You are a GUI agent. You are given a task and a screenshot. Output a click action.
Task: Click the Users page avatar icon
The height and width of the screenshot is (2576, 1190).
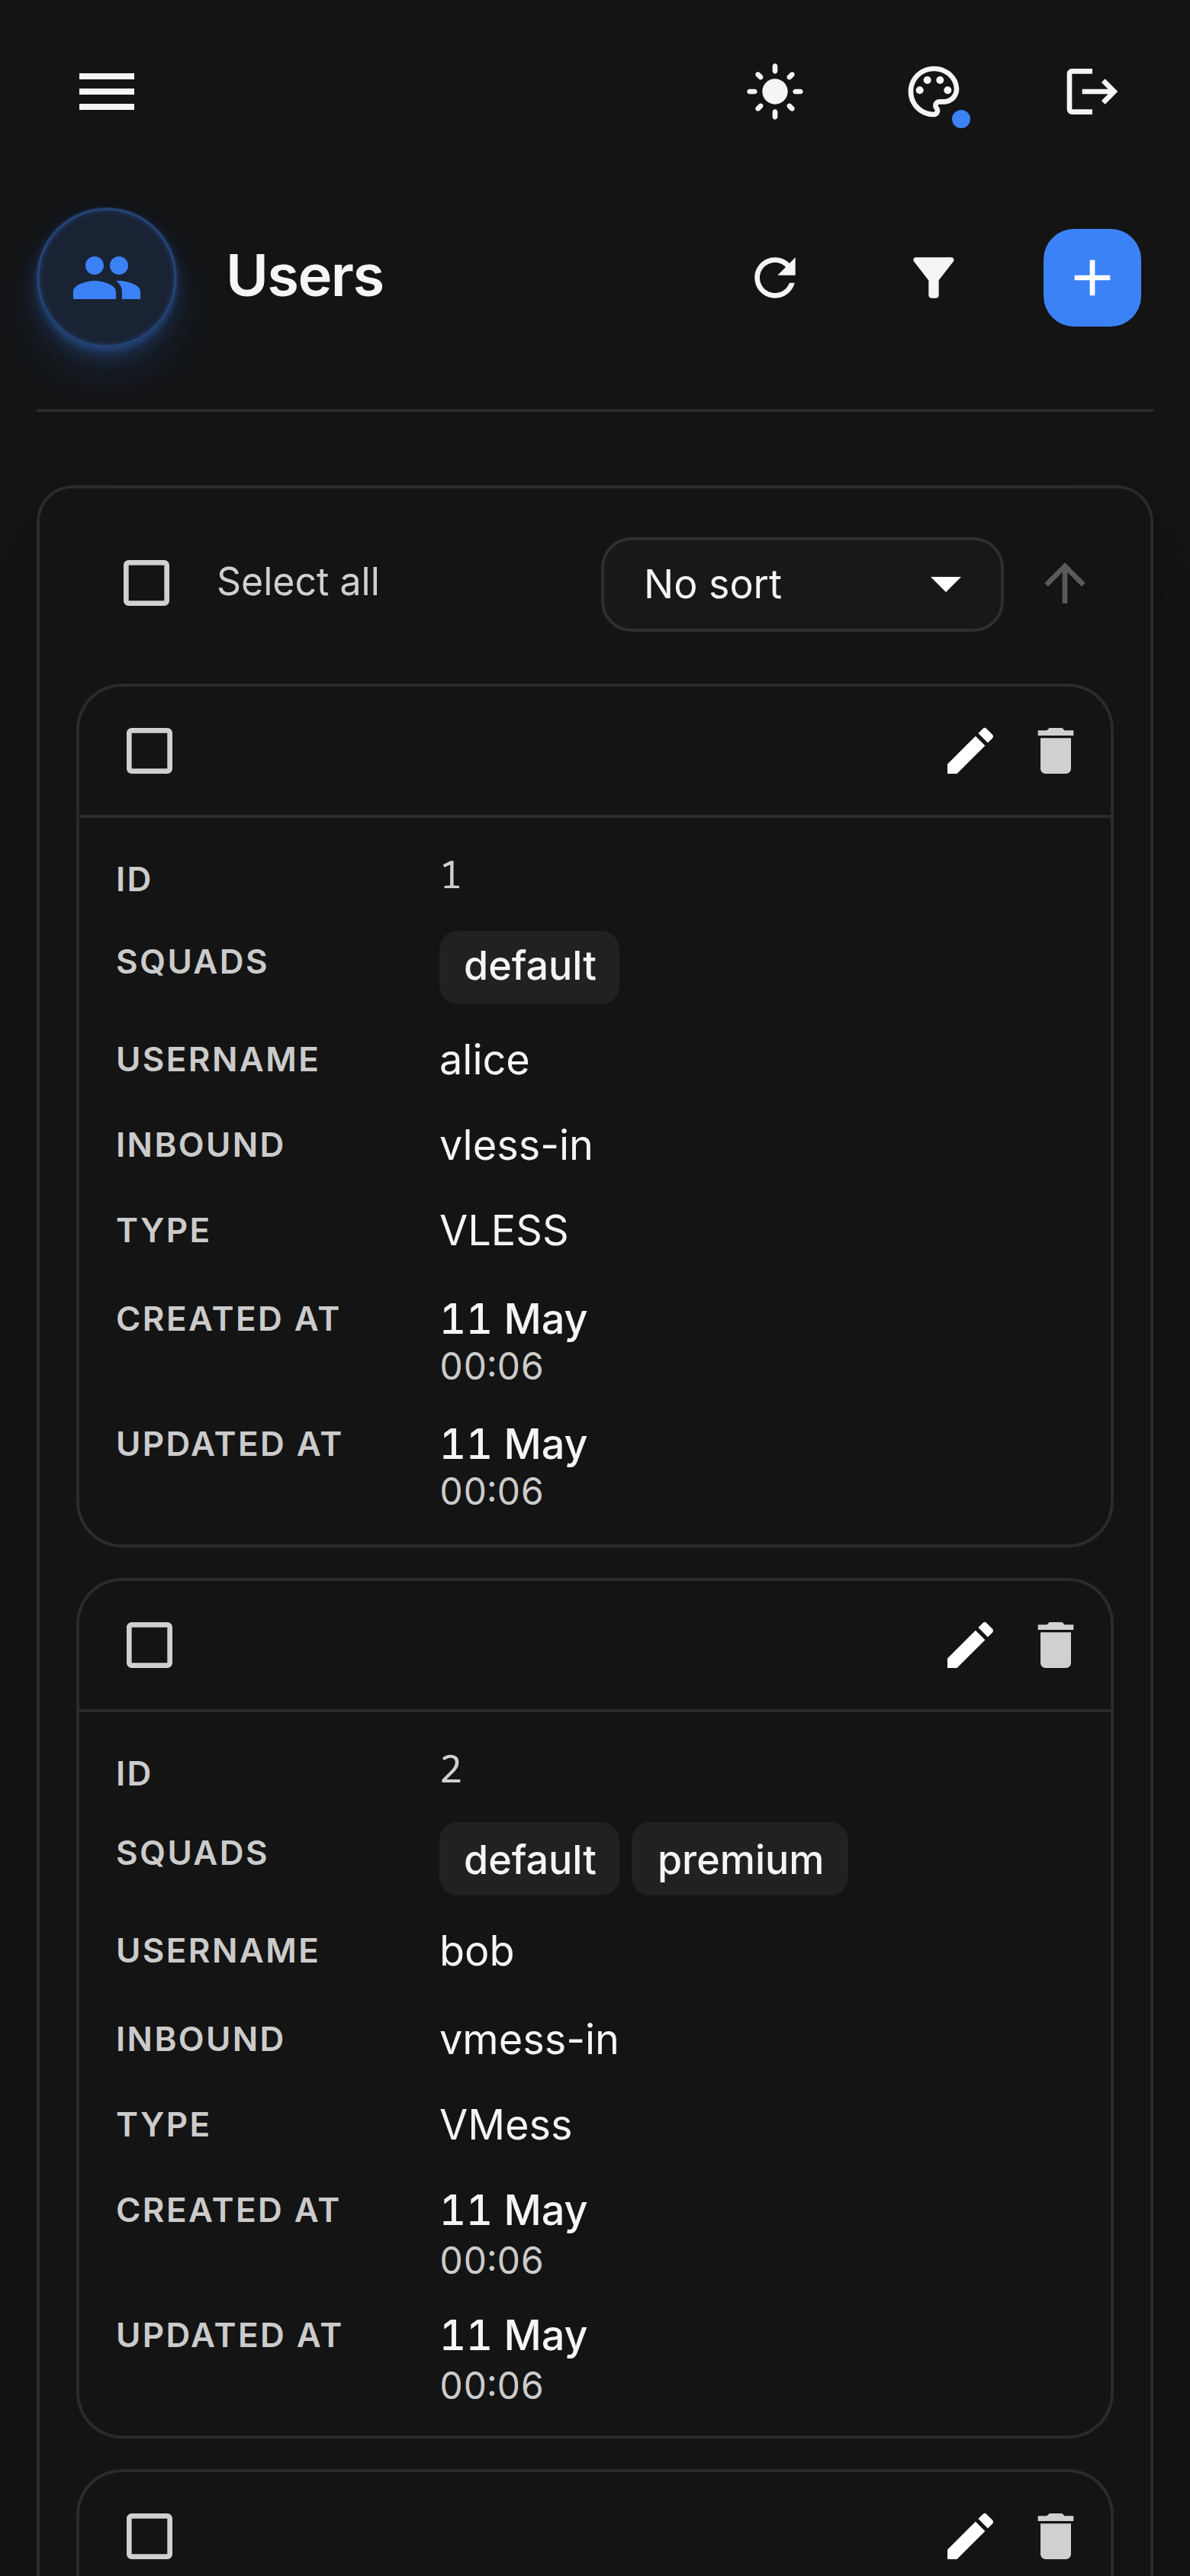coord(107,278)
